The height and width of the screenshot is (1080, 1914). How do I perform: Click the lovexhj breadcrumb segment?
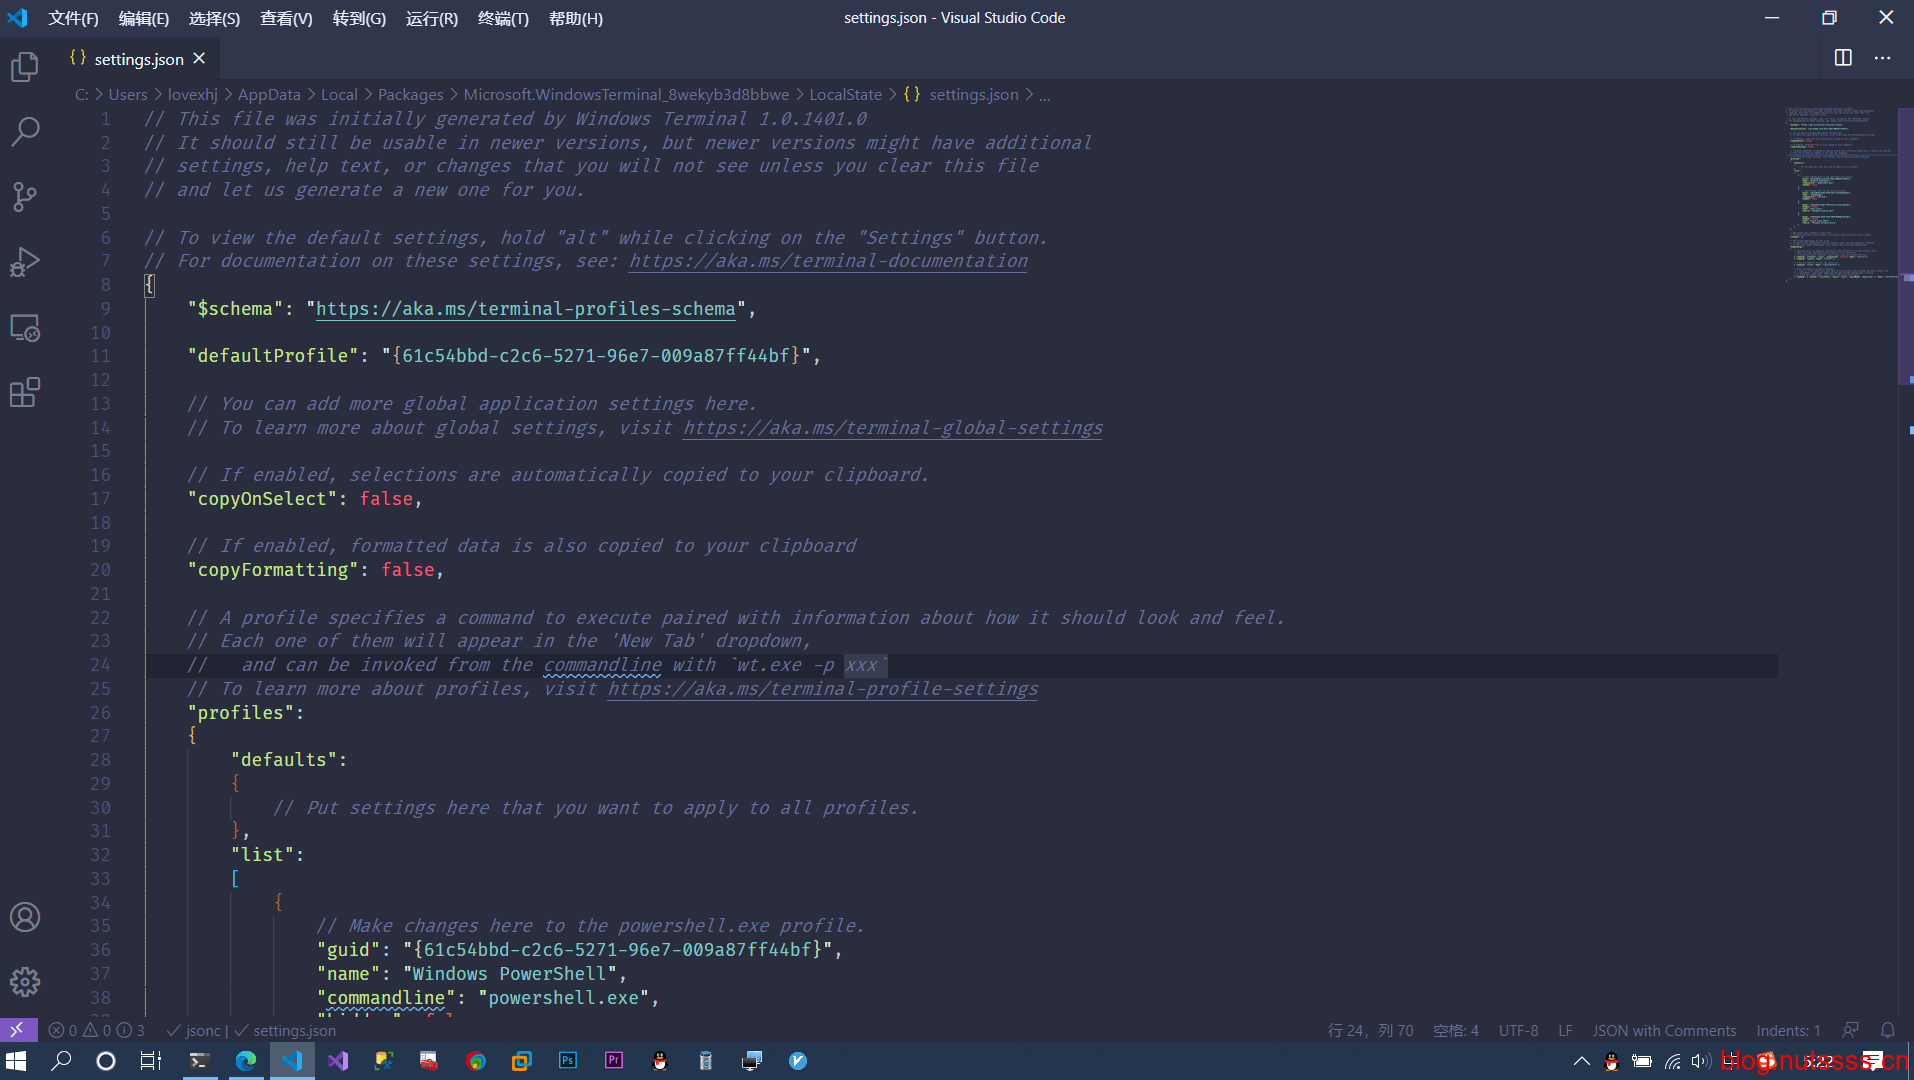(192, 95)
